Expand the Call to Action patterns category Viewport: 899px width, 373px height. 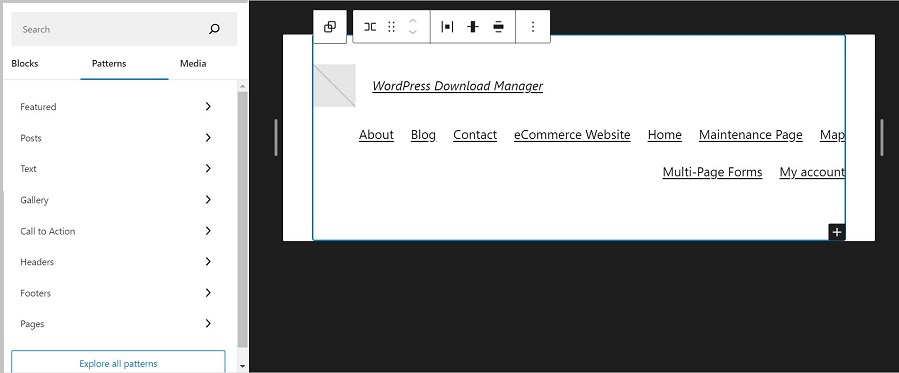116,231
